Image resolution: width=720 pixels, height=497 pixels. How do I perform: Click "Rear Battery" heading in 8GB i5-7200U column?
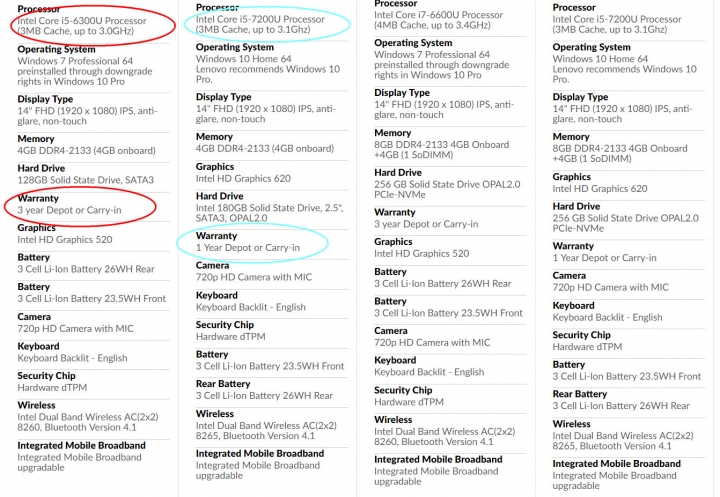tap(580, 394)
